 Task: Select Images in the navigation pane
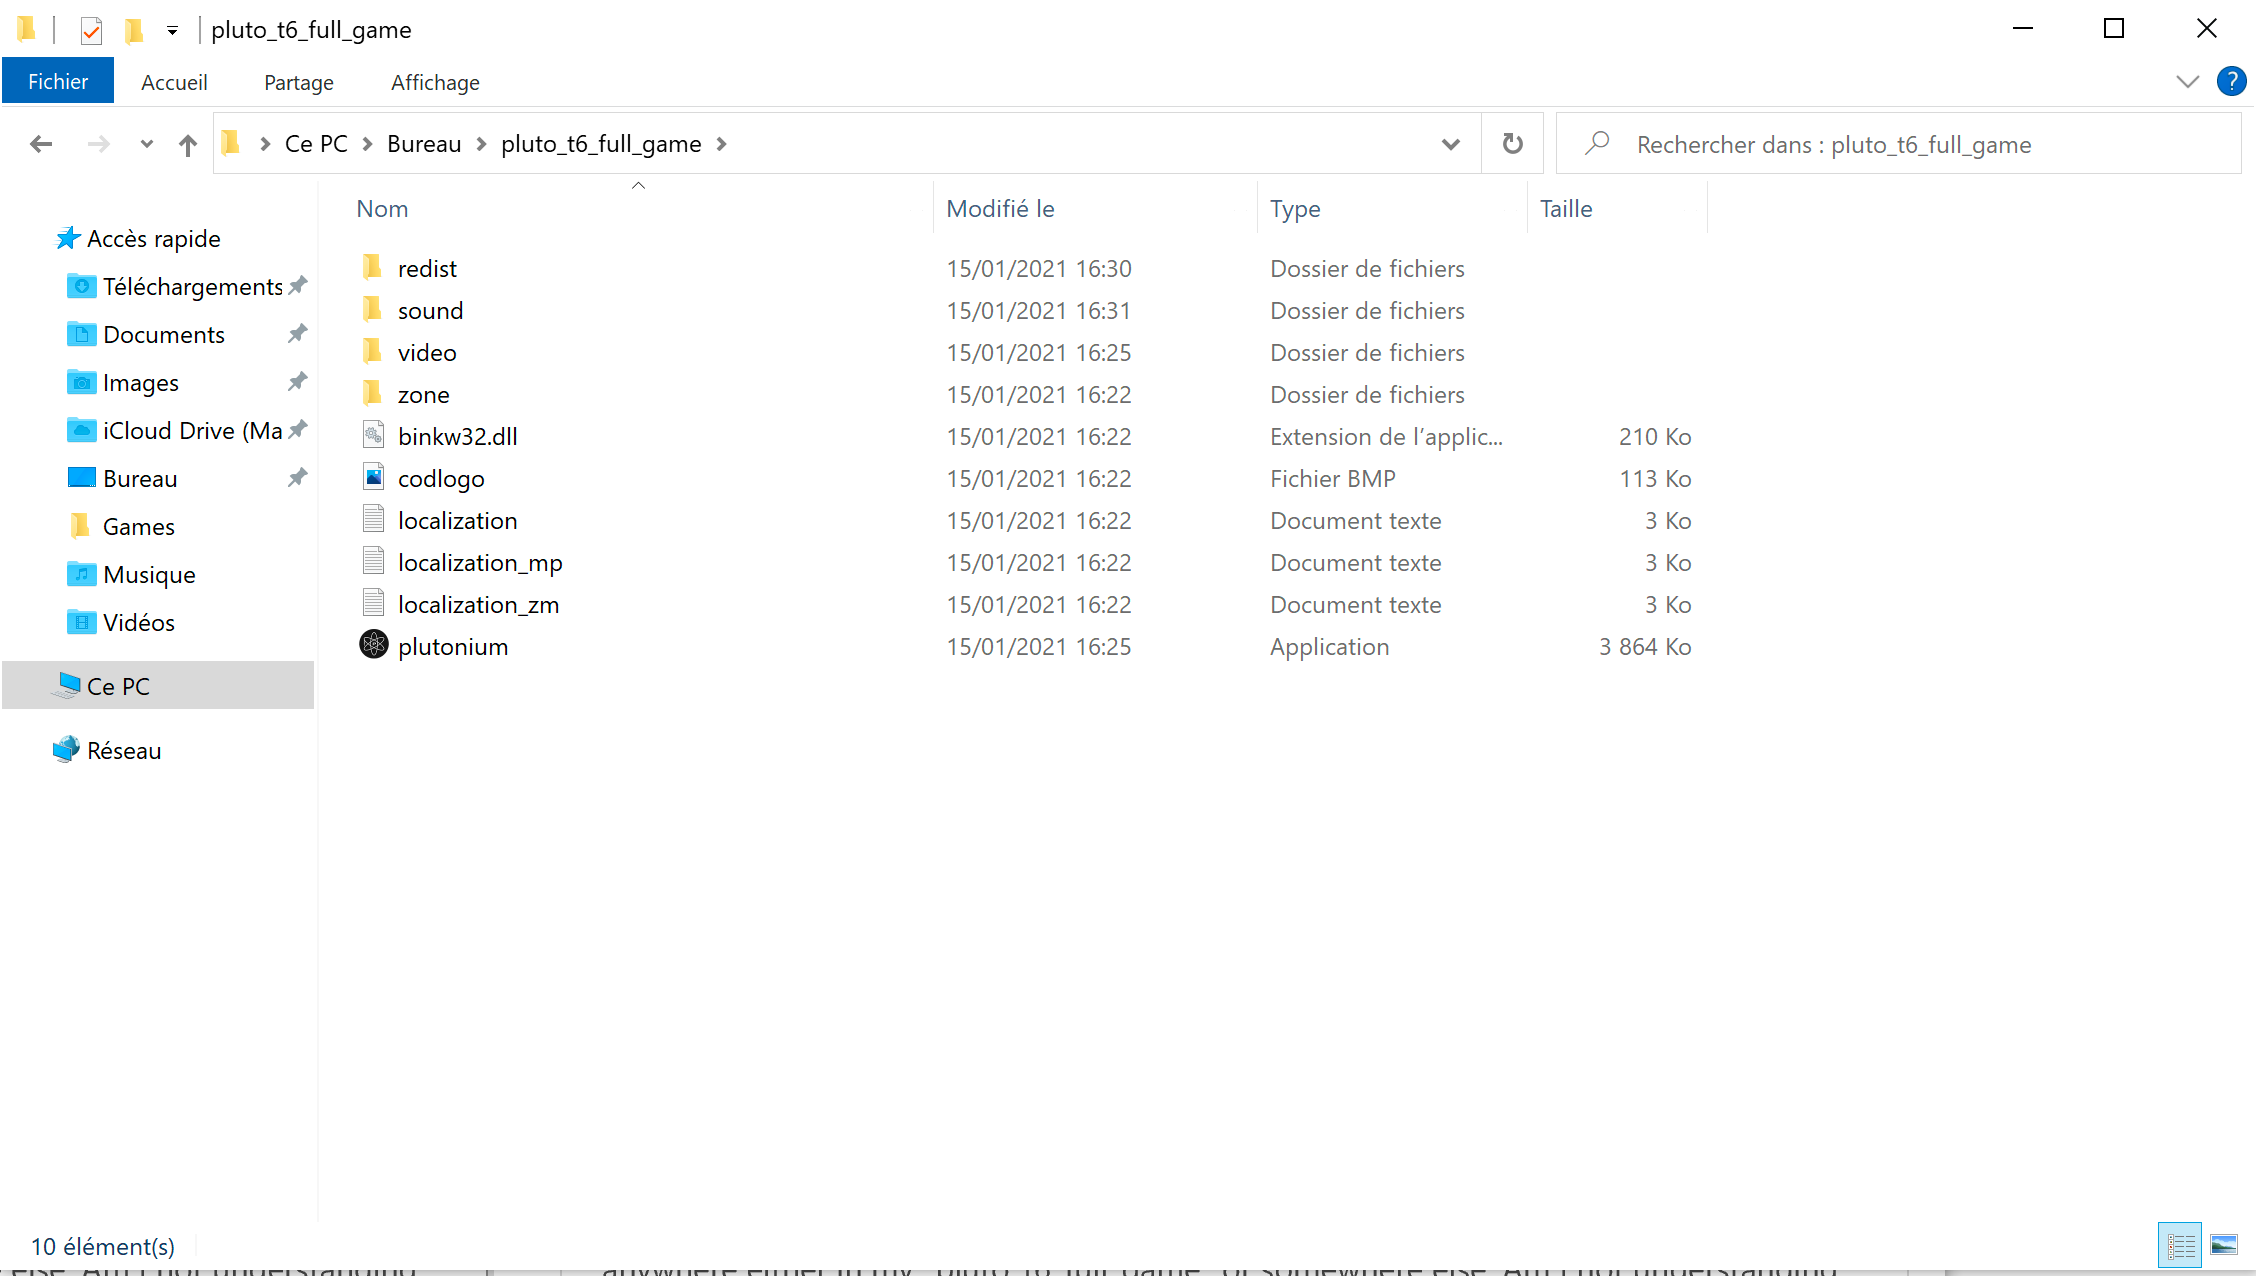click(141, 382)
